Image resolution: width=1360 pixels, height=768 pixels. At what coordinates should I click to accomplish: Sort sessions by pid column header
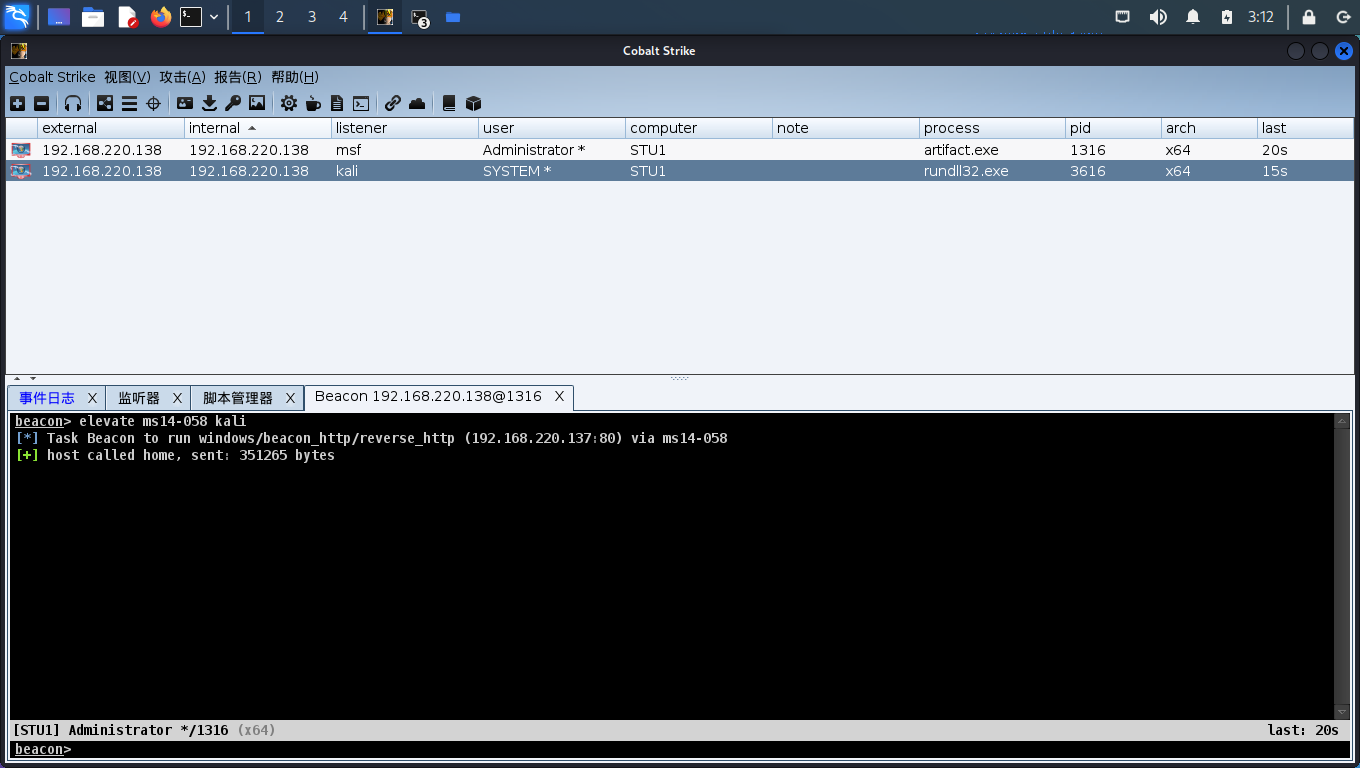click(x=1113, y=128)
